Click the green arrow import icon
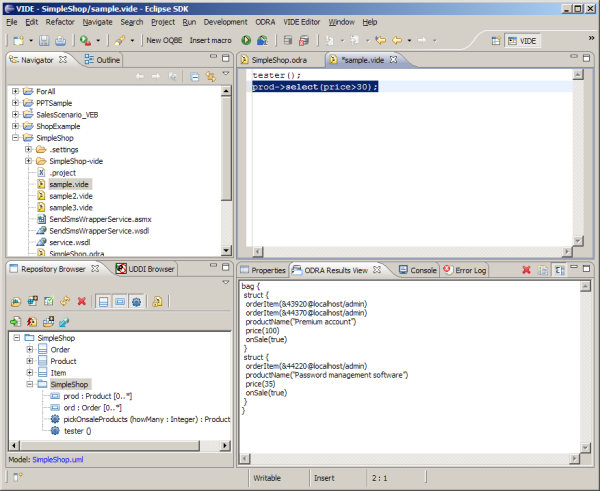The height and width of the screenshot is (491, 600). tap(16, 322)
